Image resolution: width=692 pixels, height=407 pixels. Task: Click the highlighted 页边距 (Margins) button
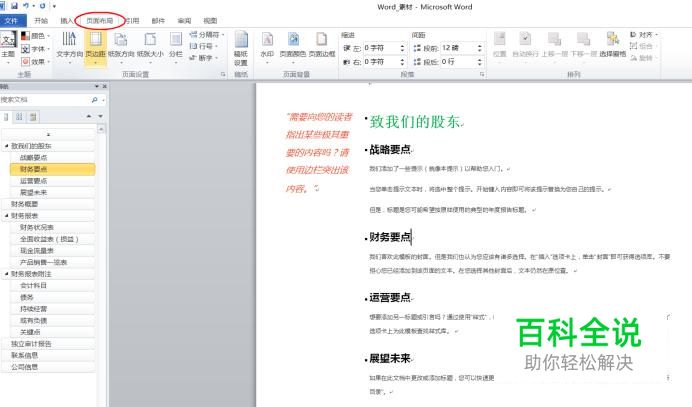click(95, 48)
